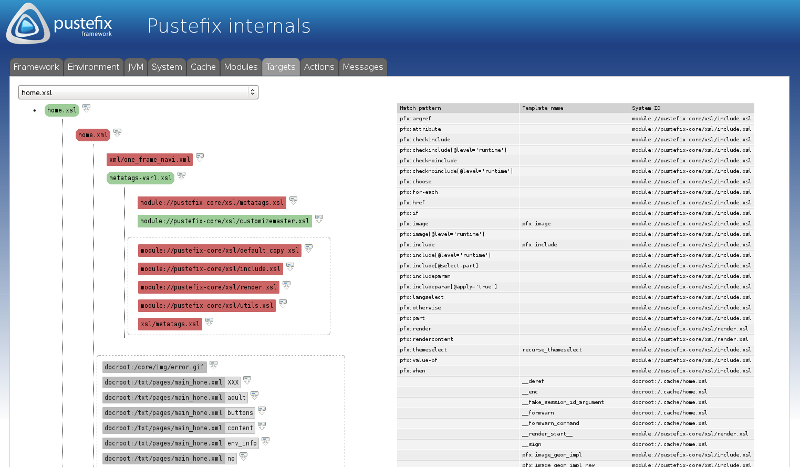Image resolution: width=800 pixels, height=467 pixels.
Task: Click the icon beside module include.xsl node
Action: [290, 266]
